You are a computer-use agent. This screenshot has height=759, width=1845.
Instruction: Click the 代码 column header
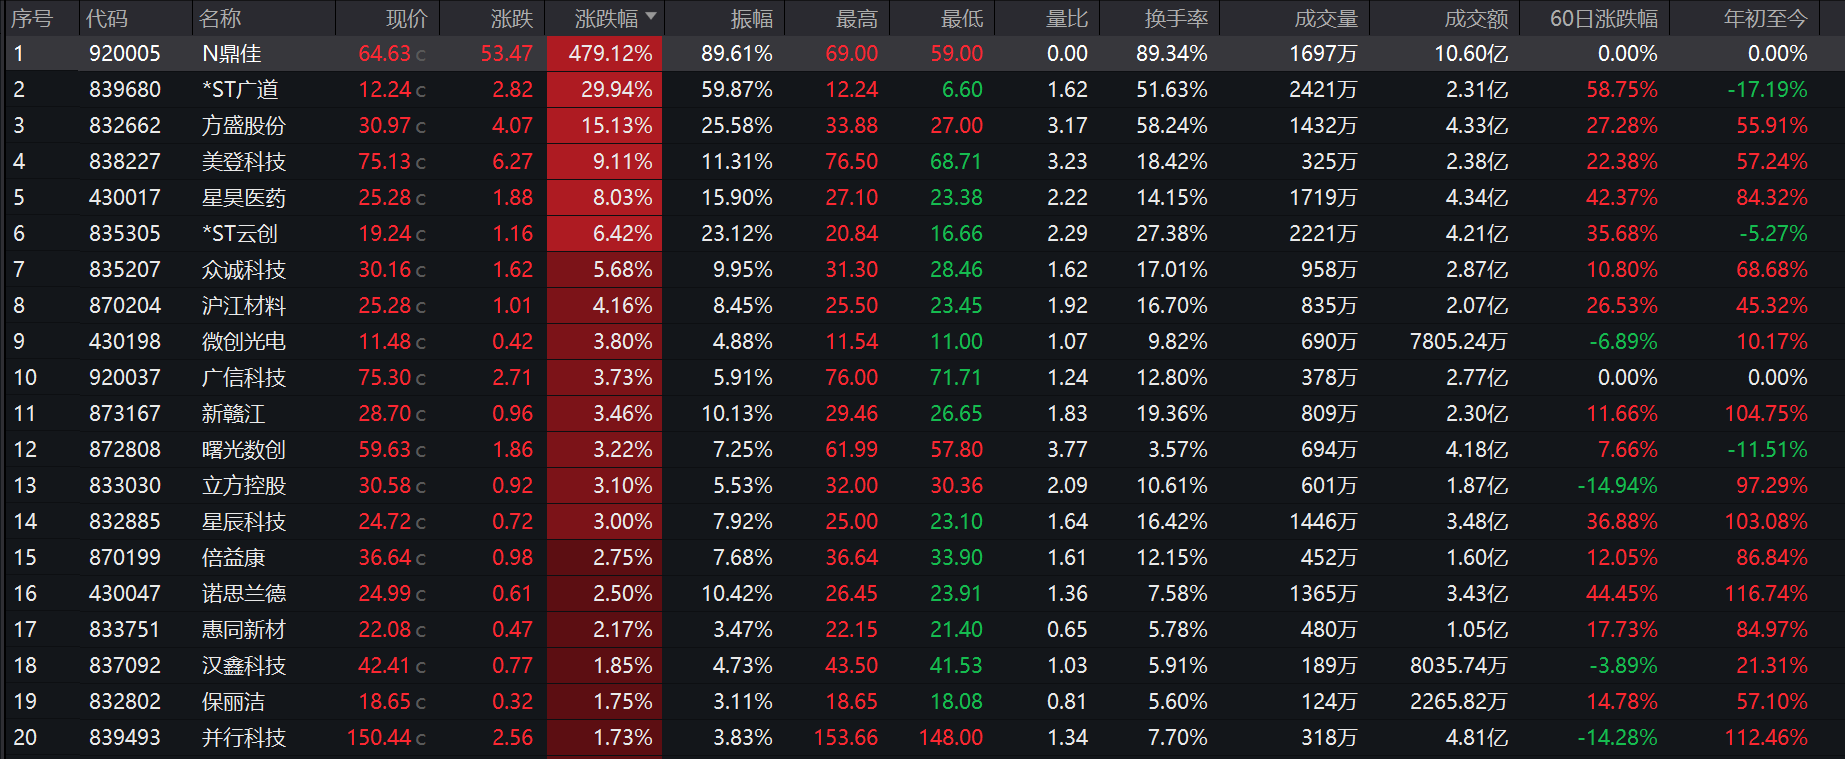(x=107, y=18)
